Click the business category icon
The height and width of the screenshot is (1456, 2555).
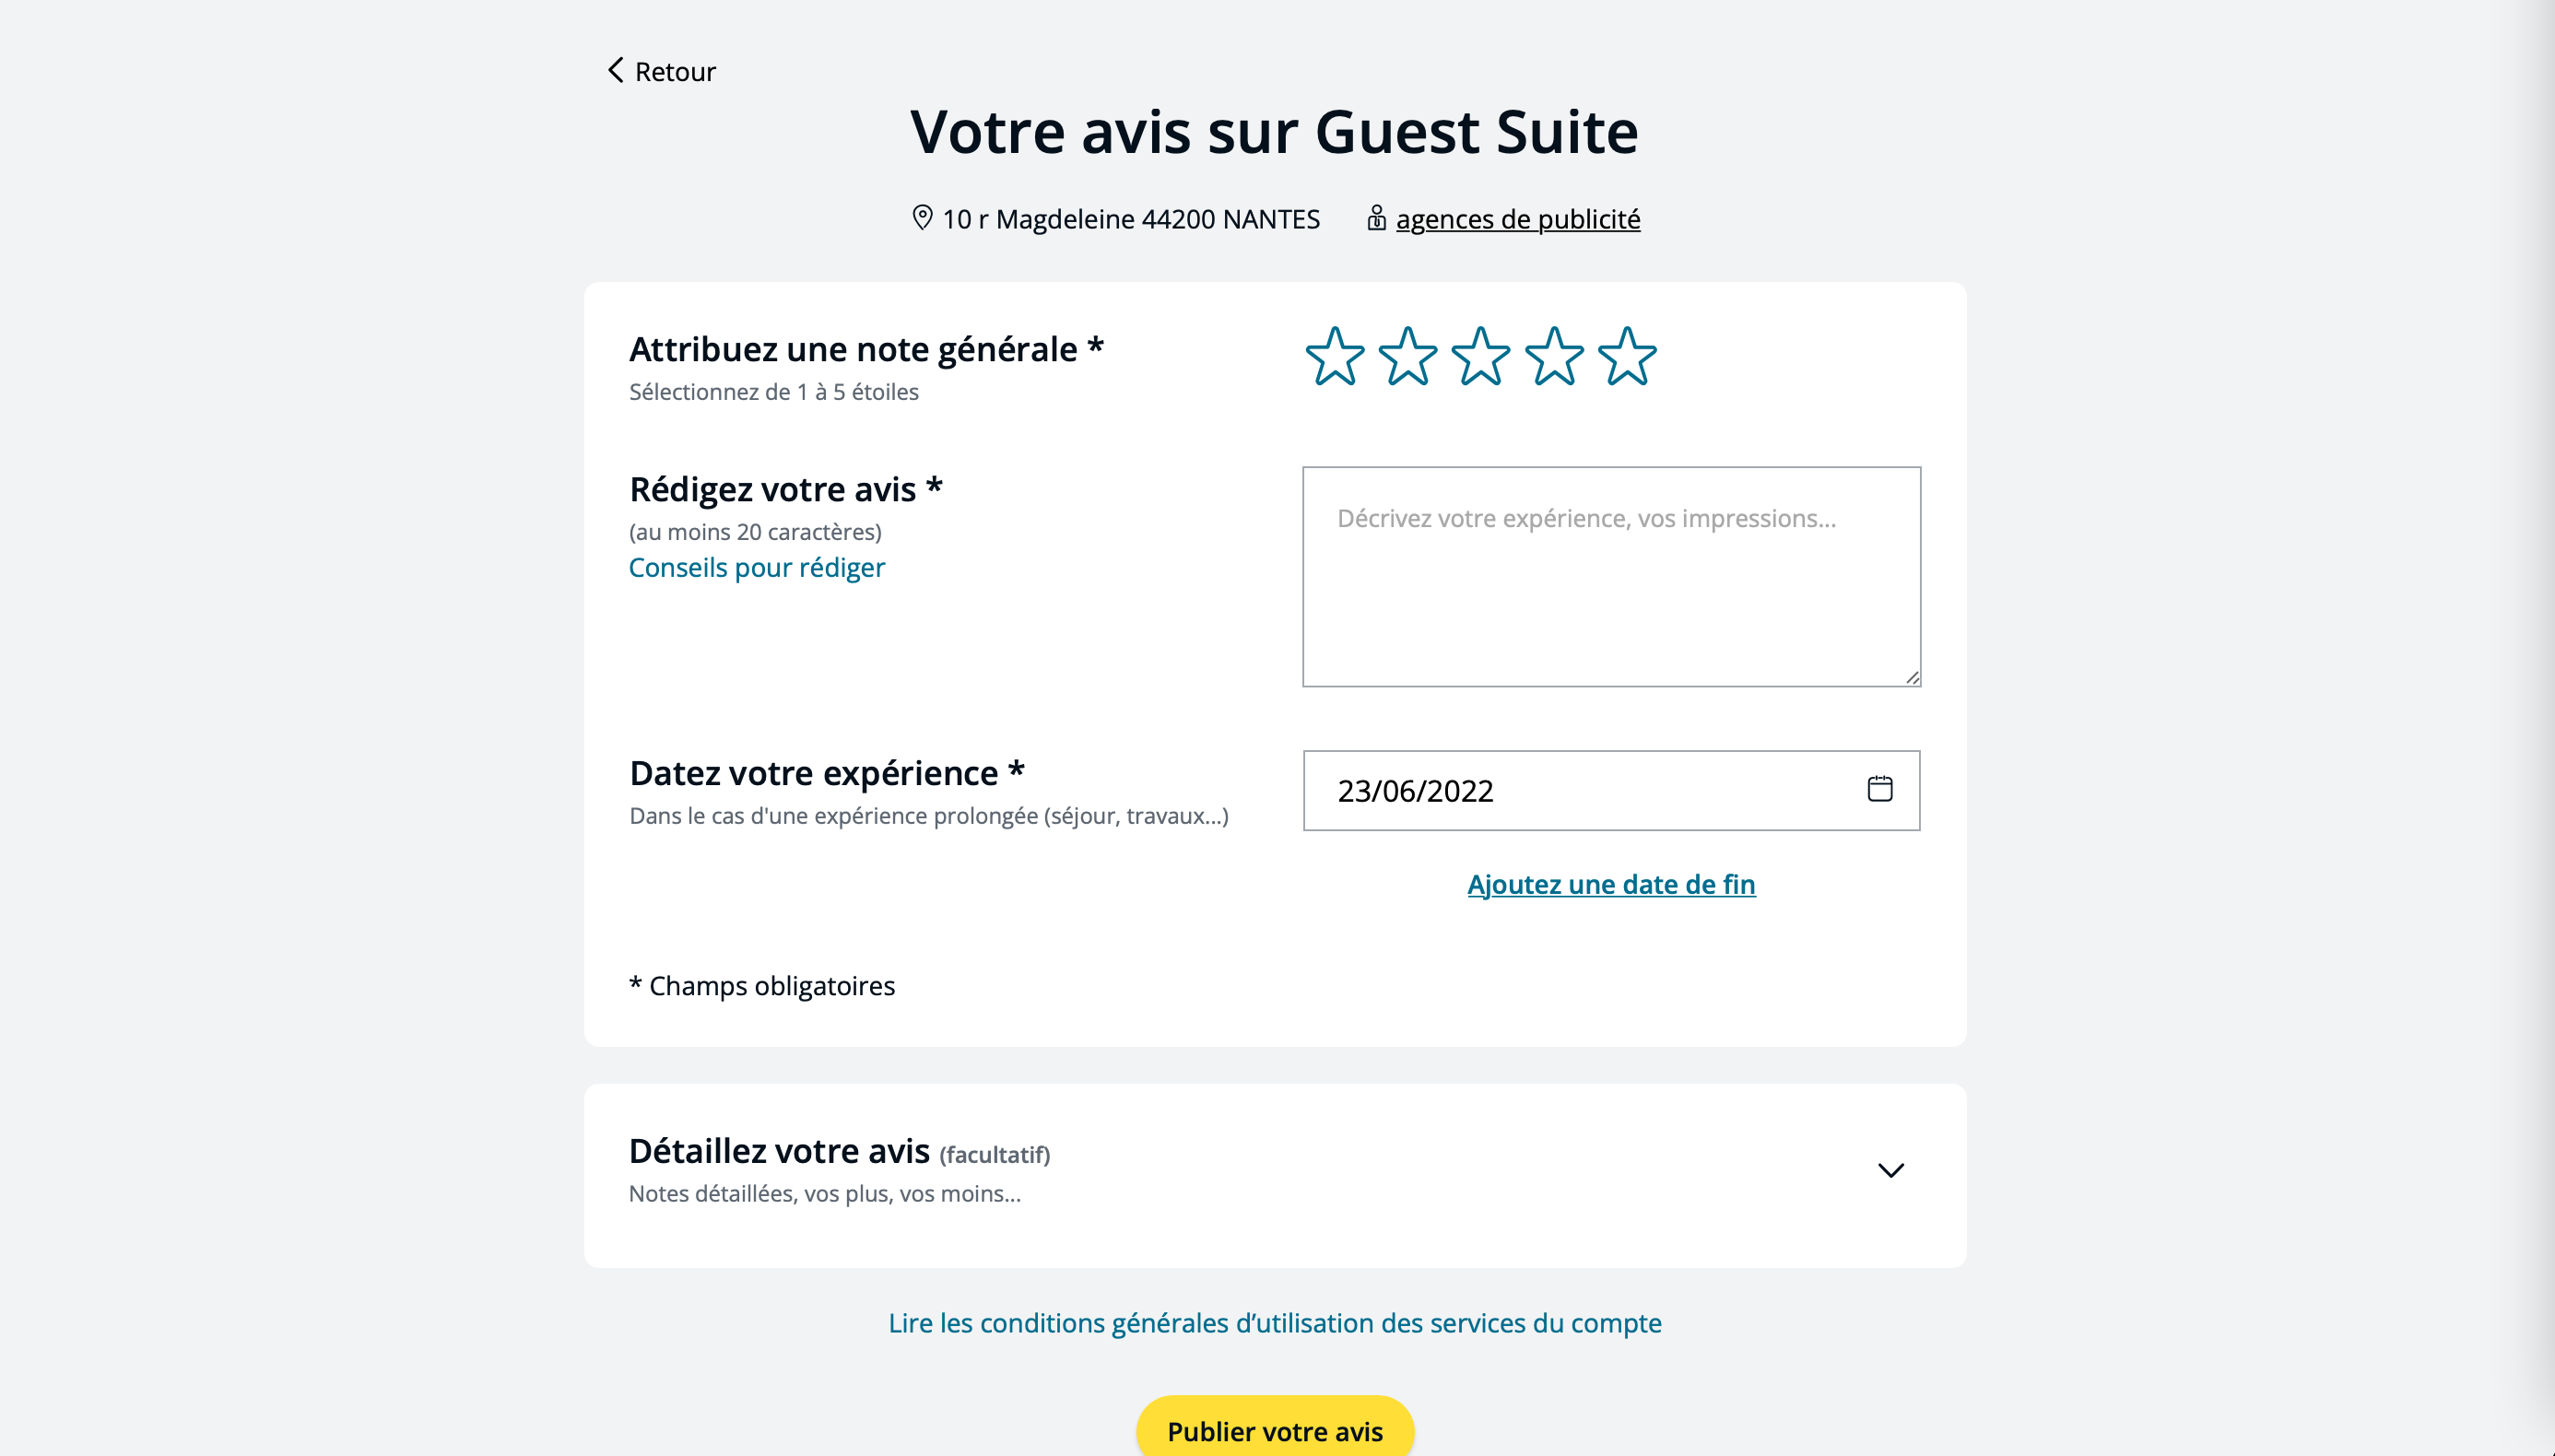pyautogui.click(x=1376, y=218)
